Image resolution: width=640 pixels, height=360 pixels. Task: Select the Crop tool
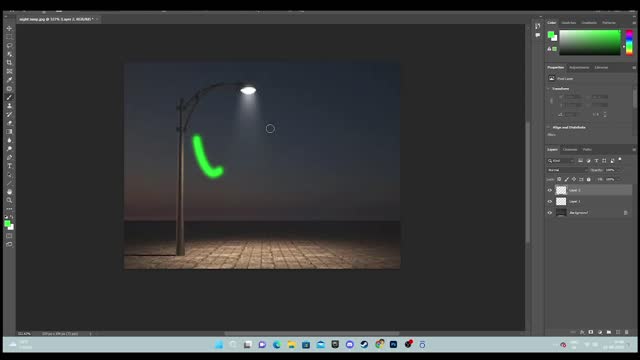click(9, 62)
